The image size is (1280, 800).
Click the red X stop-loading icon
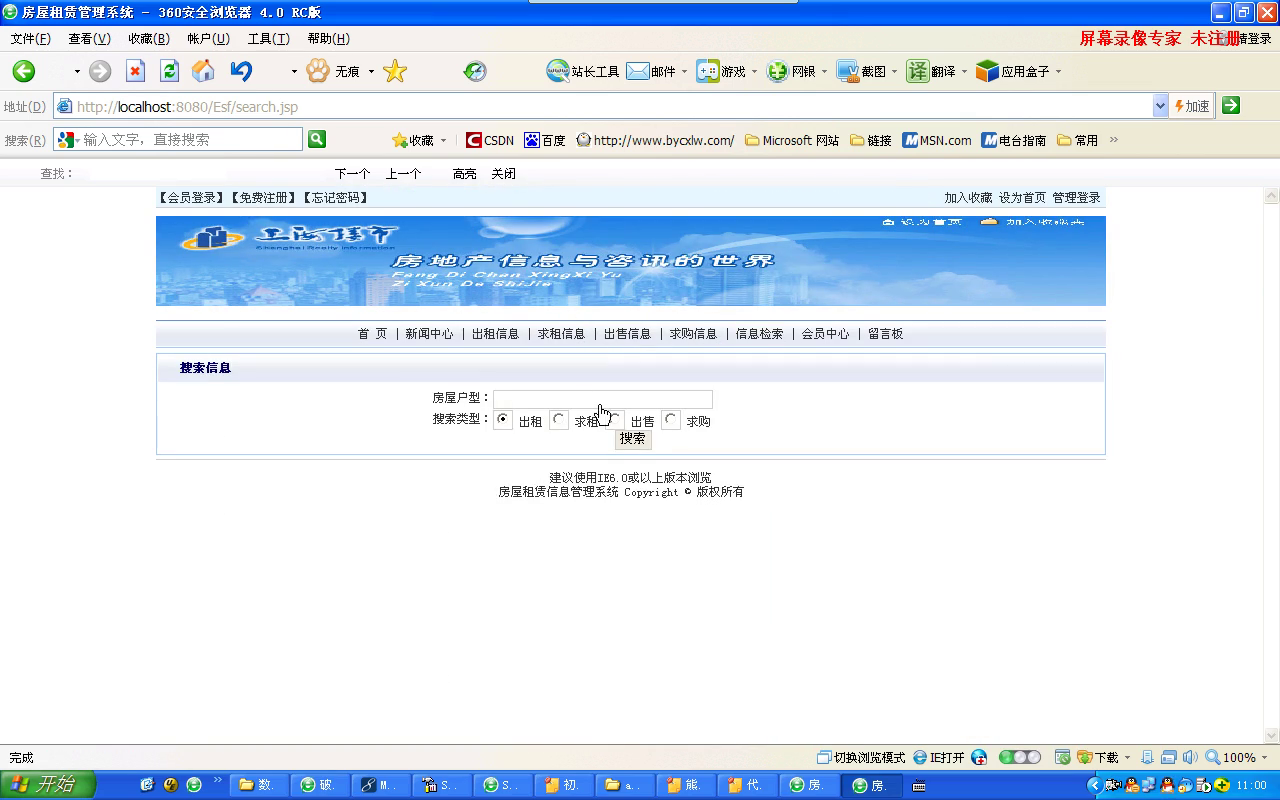tap(135, 71)
